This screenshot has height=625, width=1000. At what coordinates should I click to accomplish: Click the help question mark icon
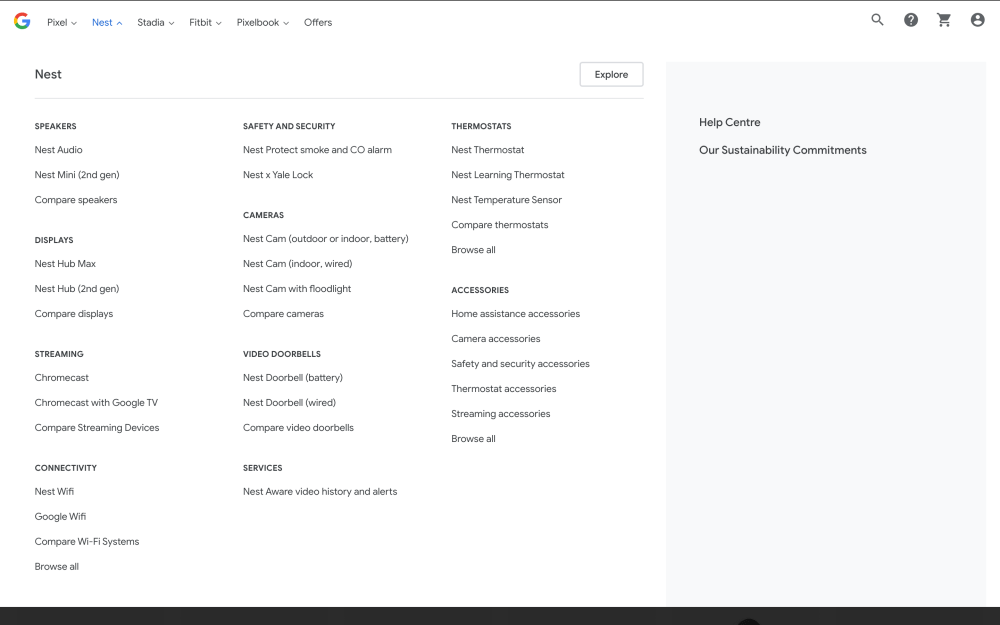pyautogui.click(x=911, y=20)
